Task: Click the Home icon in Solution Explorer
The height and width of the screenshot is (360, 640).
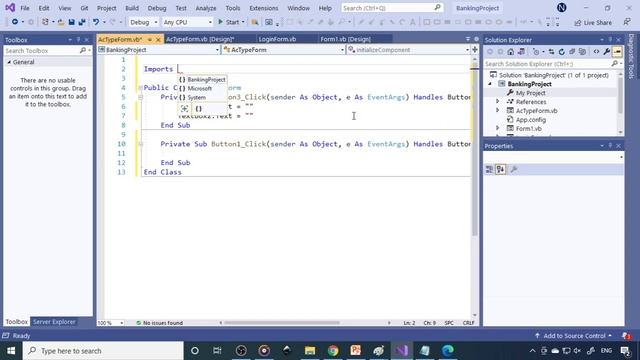Action: click(x=511, y=52)
